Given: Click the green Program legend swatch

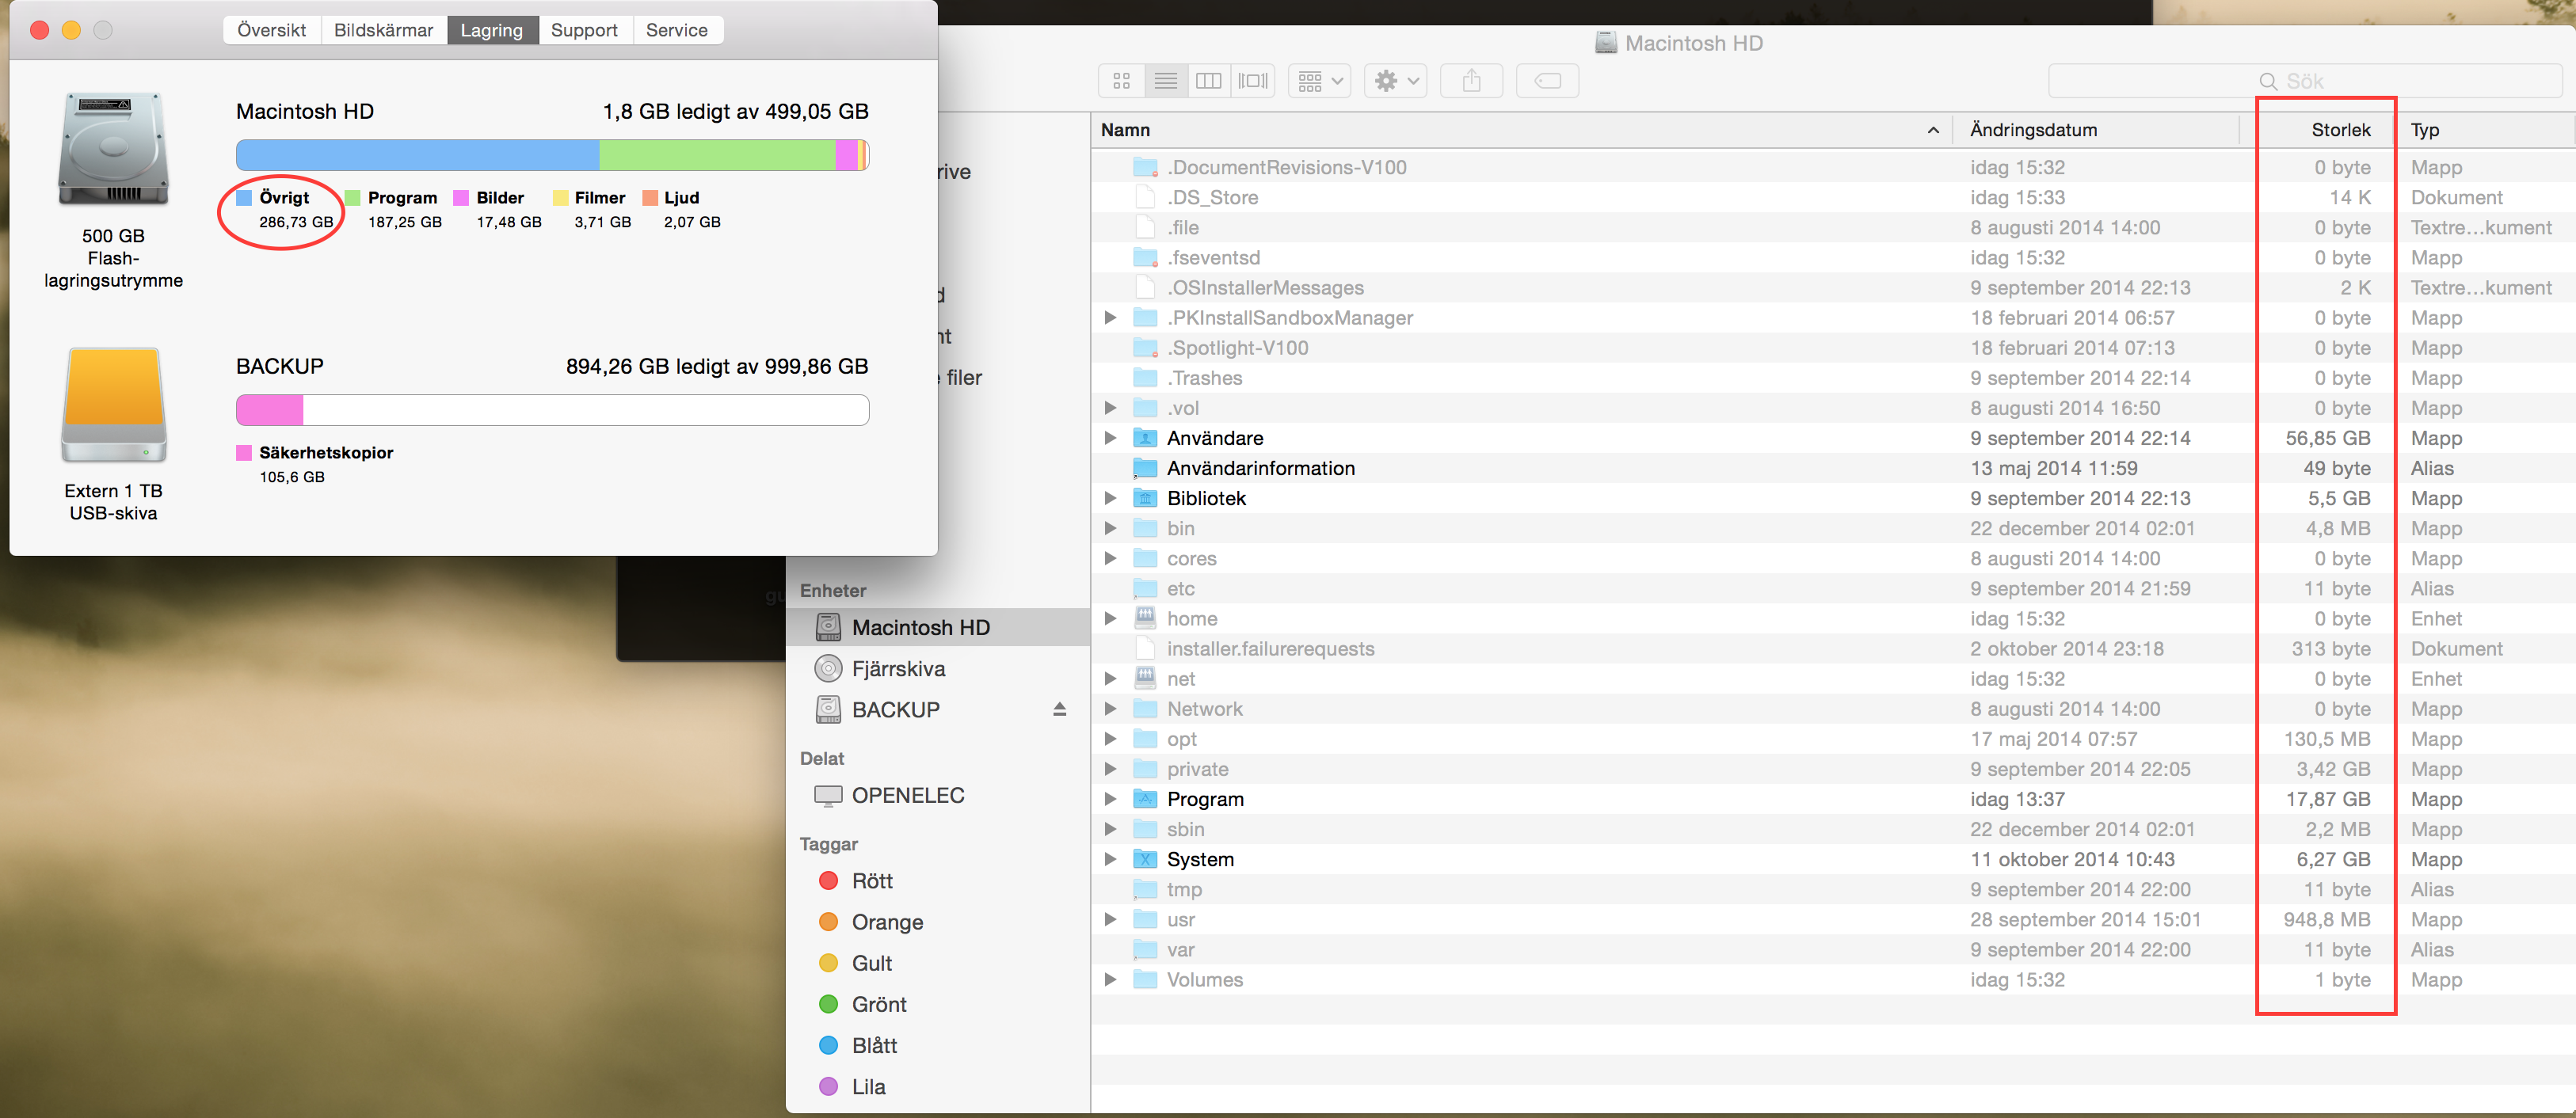Looking at the screenshot, I should [353, 198].
